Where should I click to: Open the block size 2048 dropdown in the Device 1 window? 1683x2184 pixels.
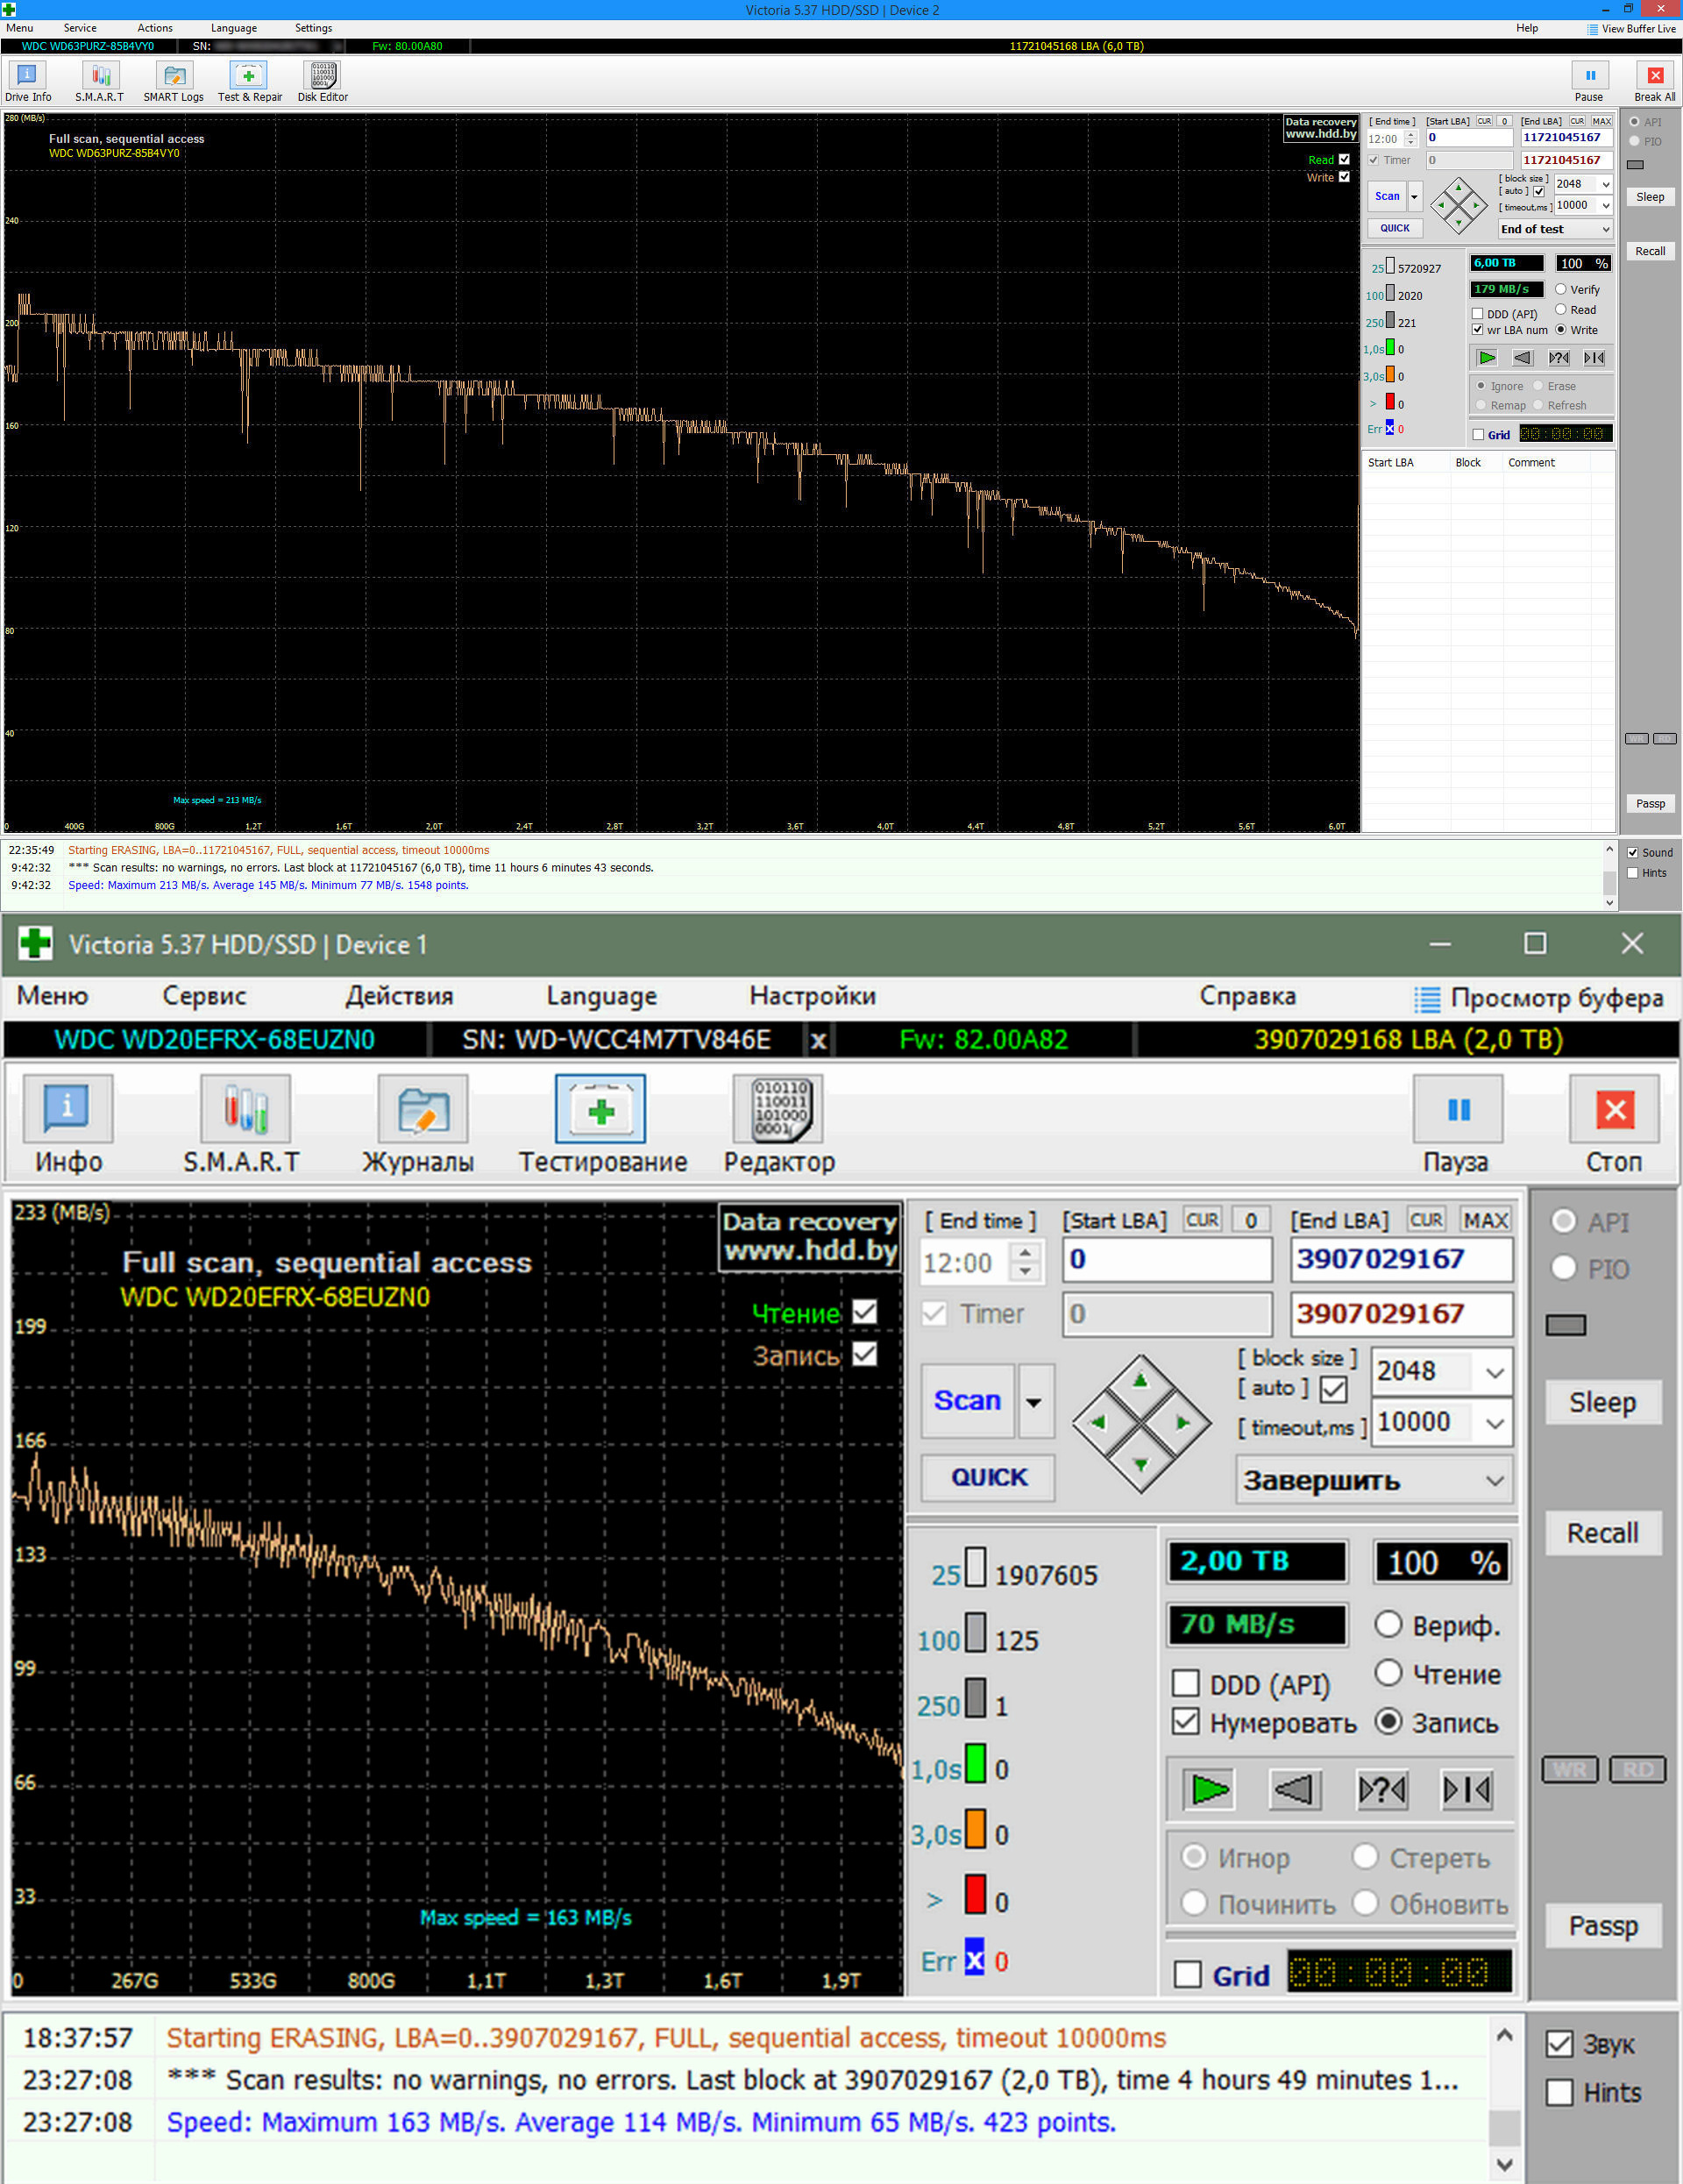point(1494,1372)
